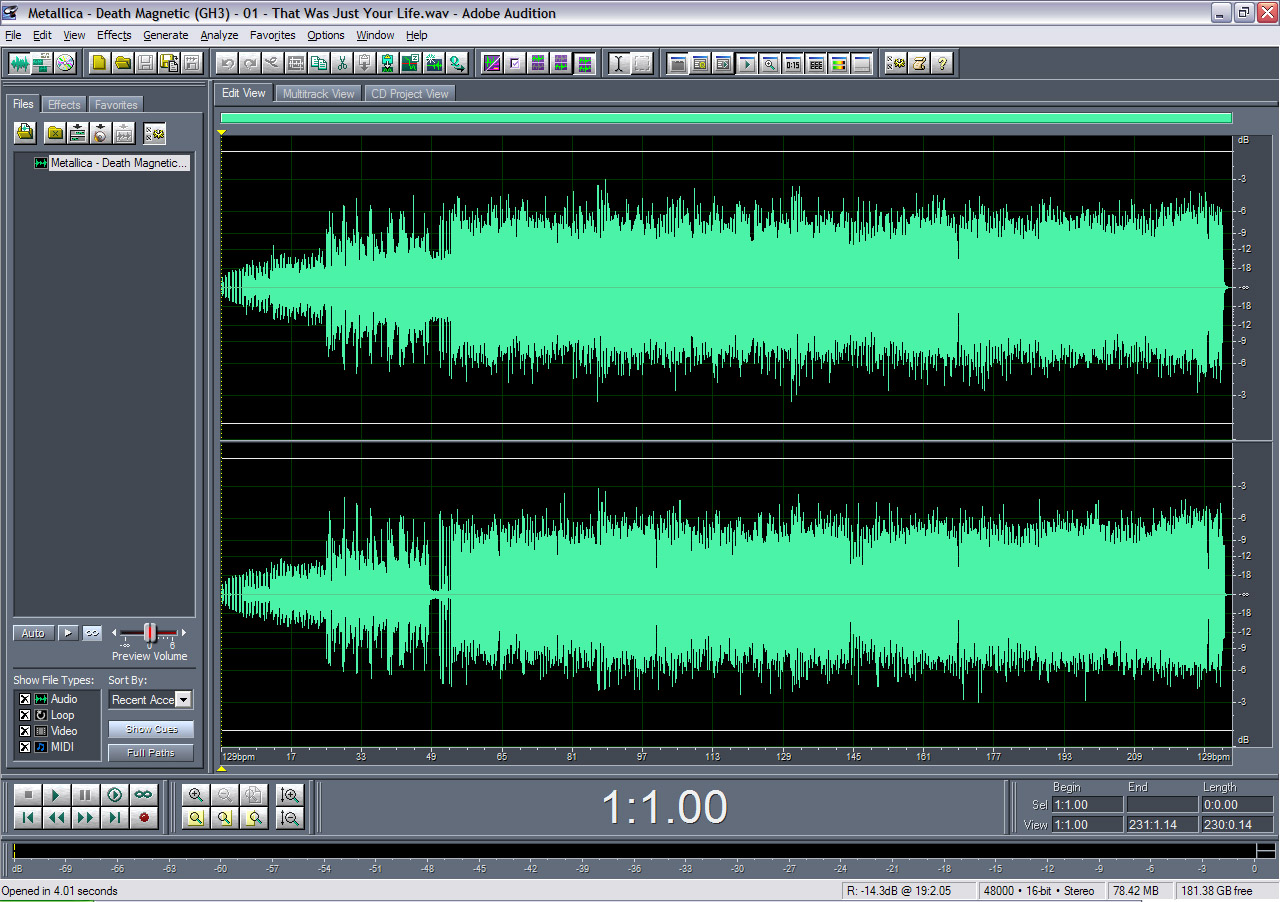
Task: Start playback with the play button
Action: point(57,795)
